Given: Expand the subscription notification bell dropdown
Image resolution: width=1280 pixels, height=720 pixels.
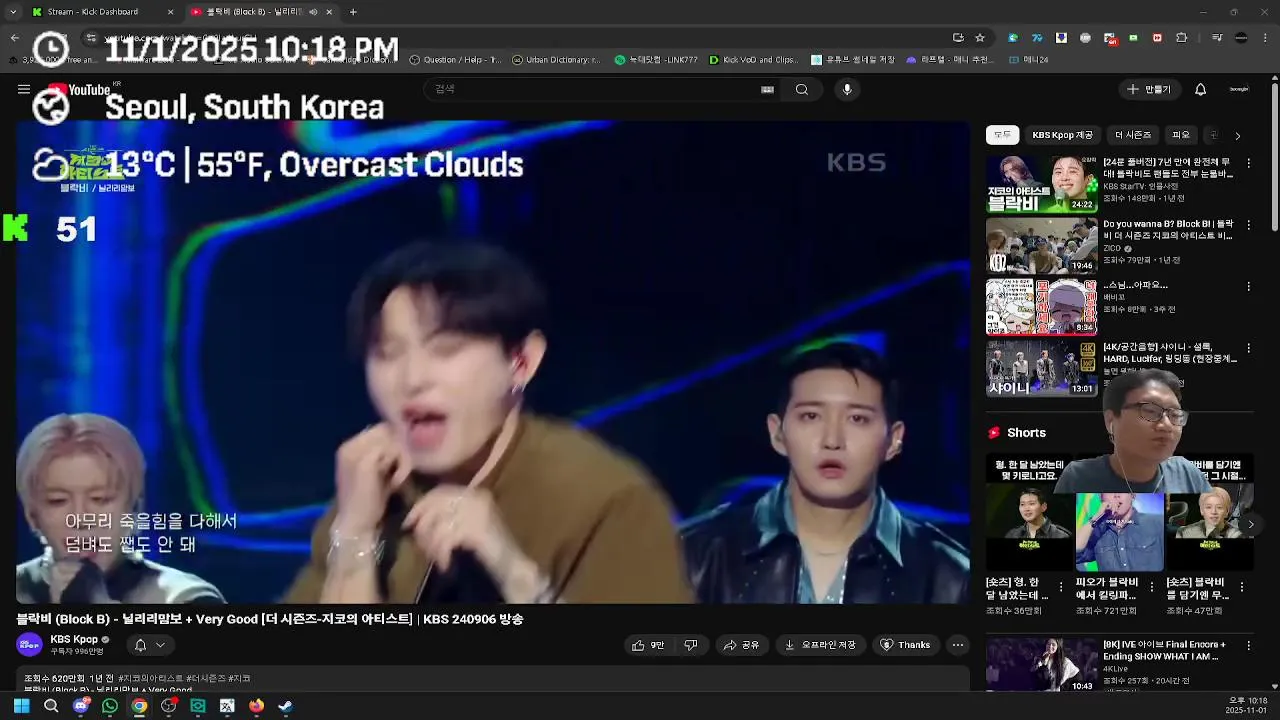Looking at the screenshot, I should (149, 645).
